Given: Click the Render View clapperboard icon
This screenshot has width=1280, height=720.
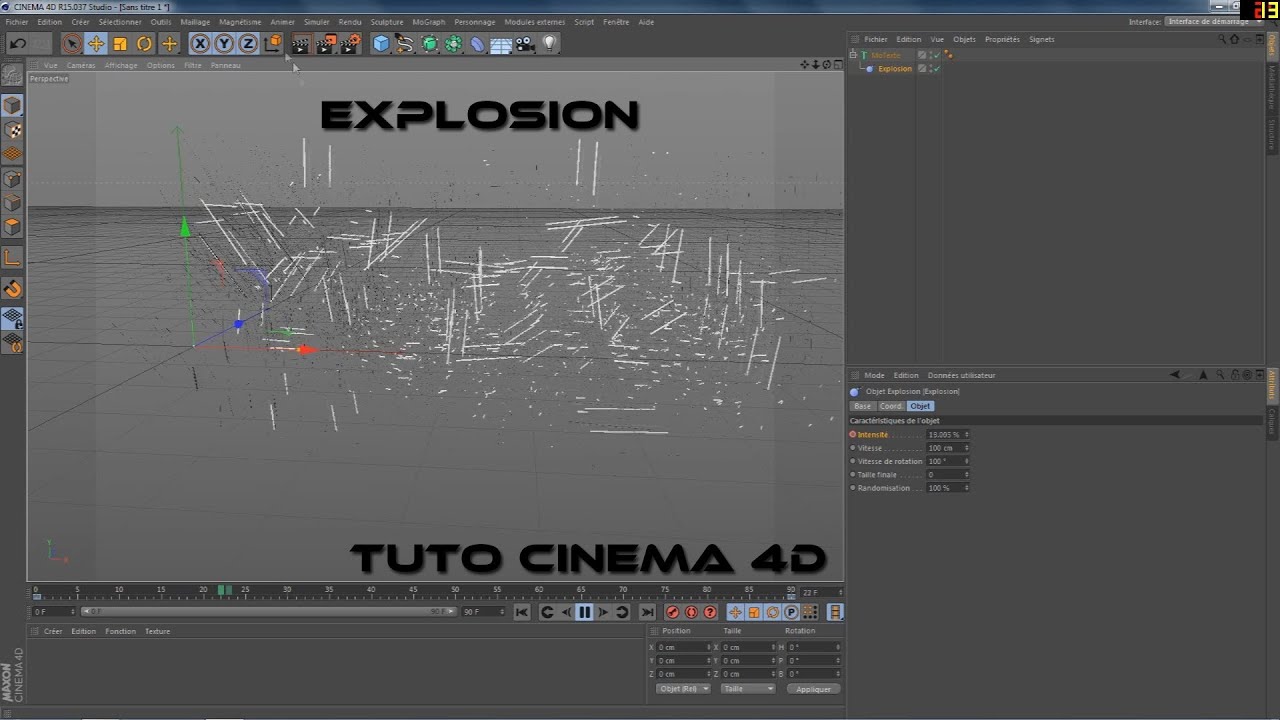Looking at the screenshot, I should pos(300,43).
